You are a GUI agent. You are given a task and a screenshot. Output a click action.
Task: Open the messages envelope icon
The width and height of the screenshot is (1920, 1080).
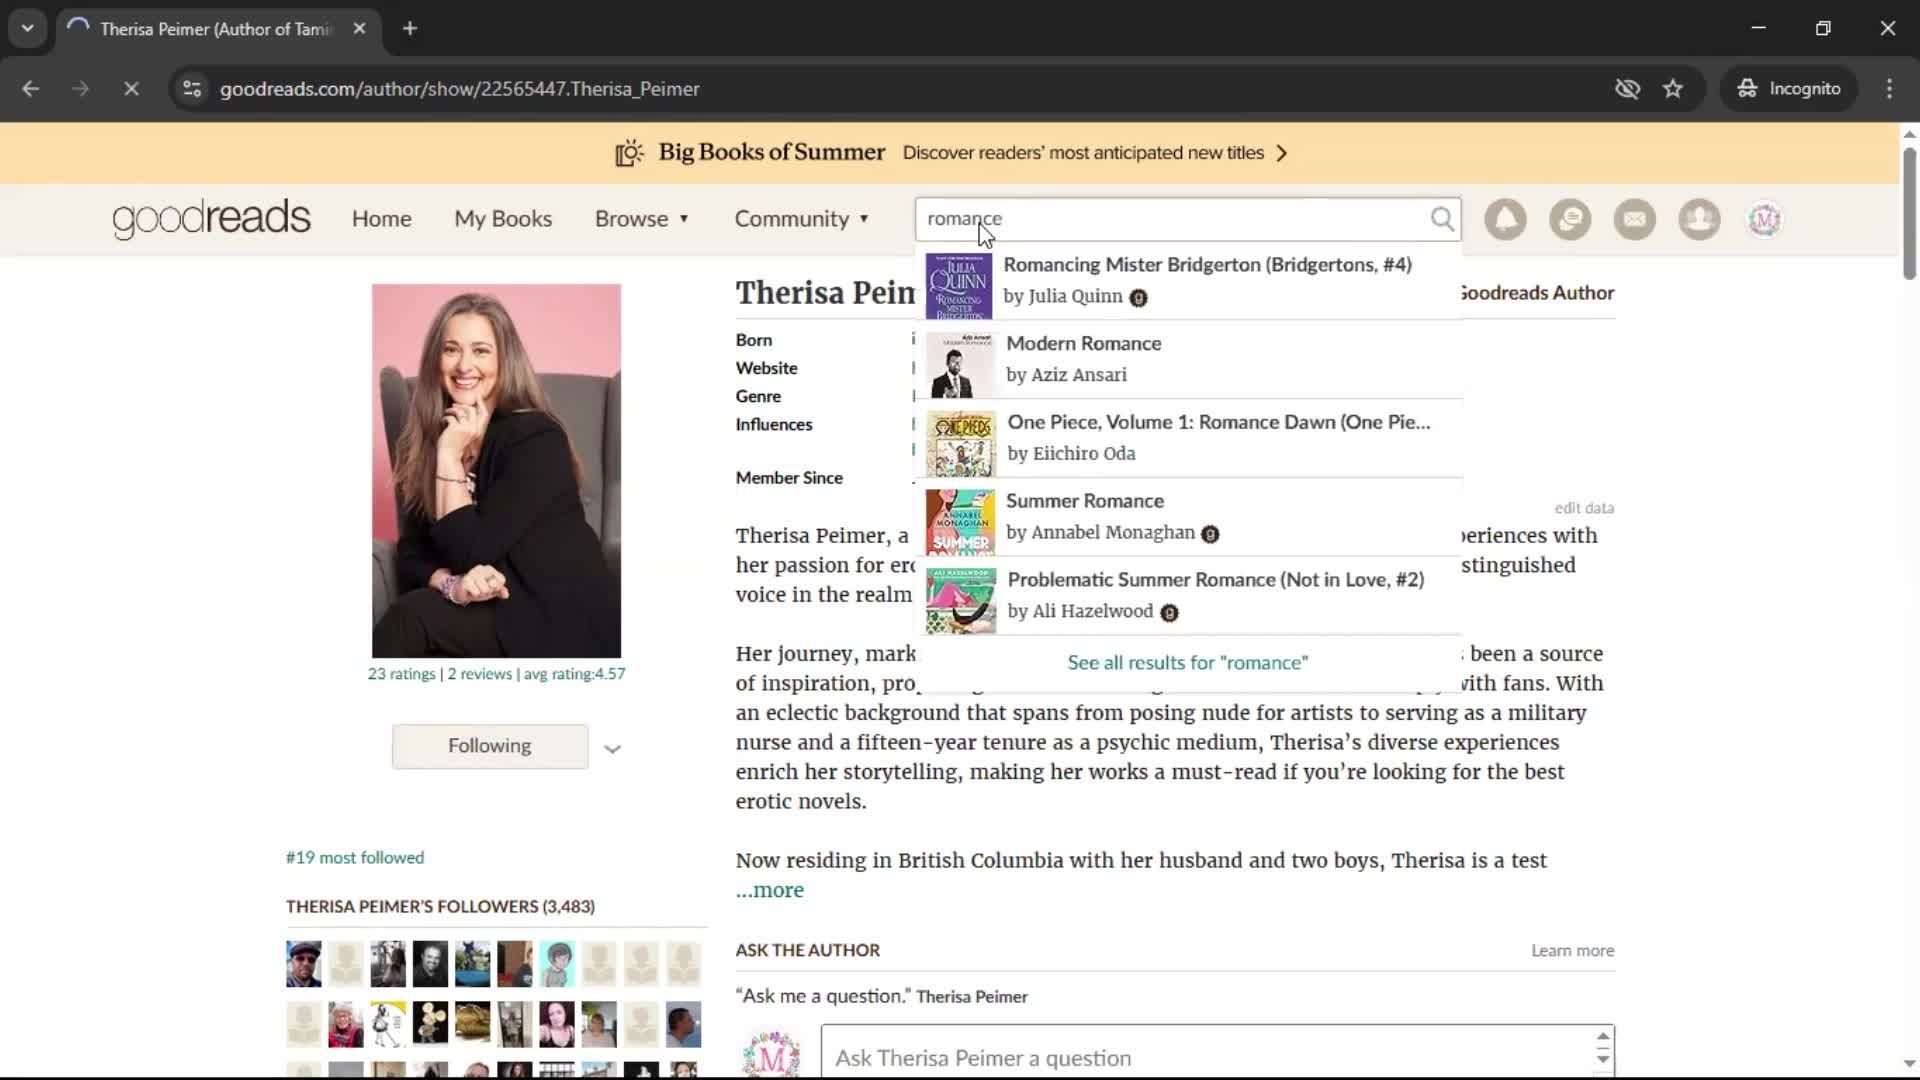1635,219
